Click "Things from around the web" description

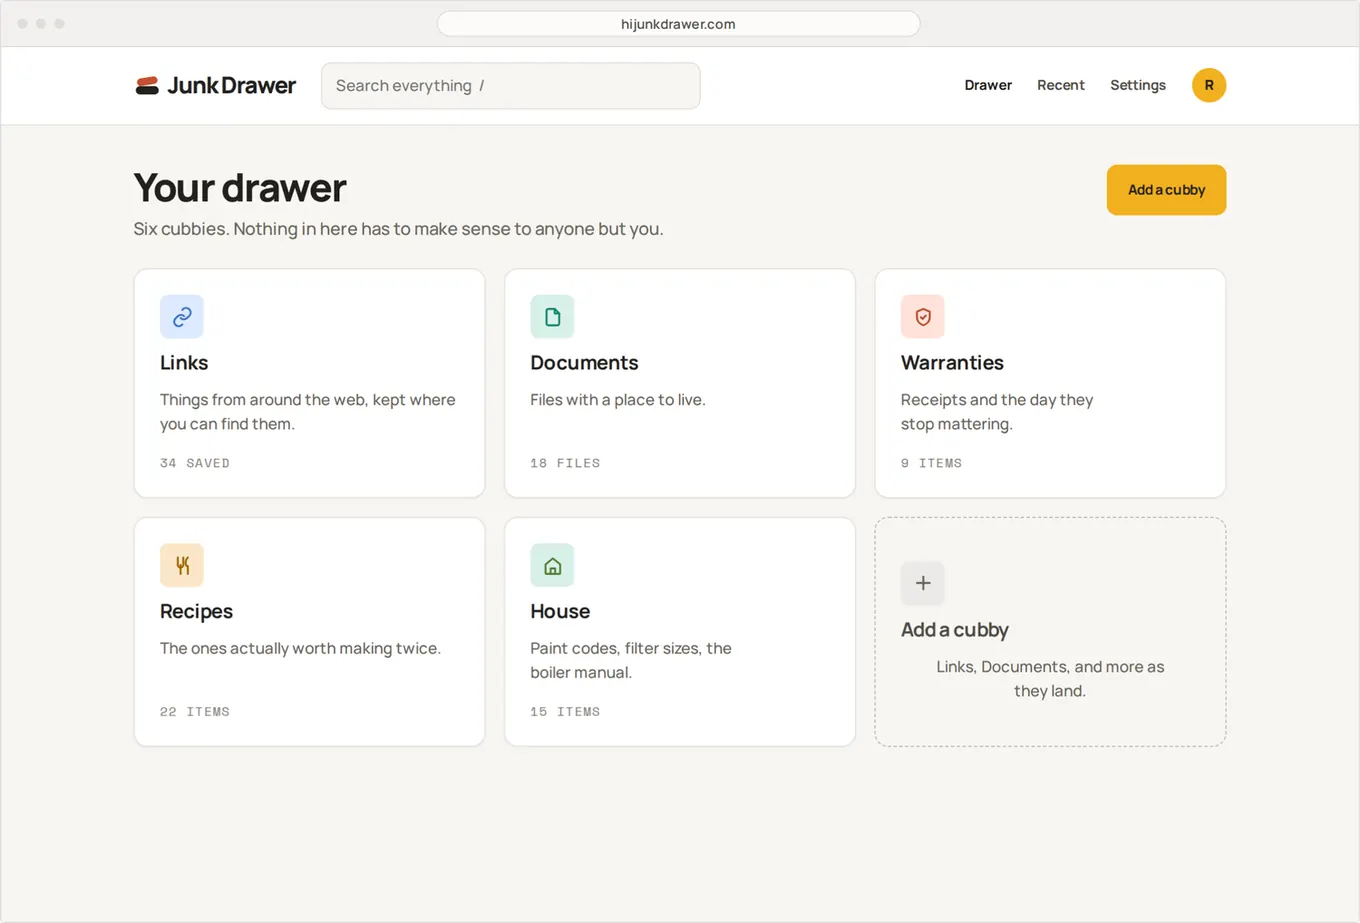[308, 412]
